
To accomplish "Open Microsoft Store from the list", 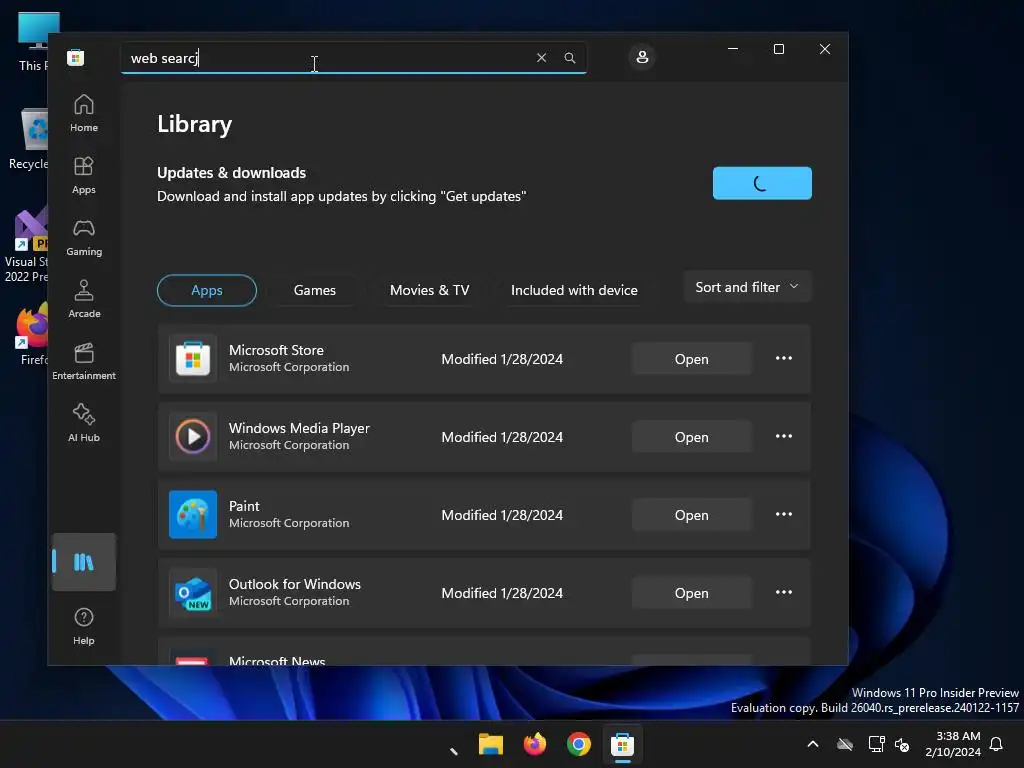I will pyautogui.click(x=692, y=359).
